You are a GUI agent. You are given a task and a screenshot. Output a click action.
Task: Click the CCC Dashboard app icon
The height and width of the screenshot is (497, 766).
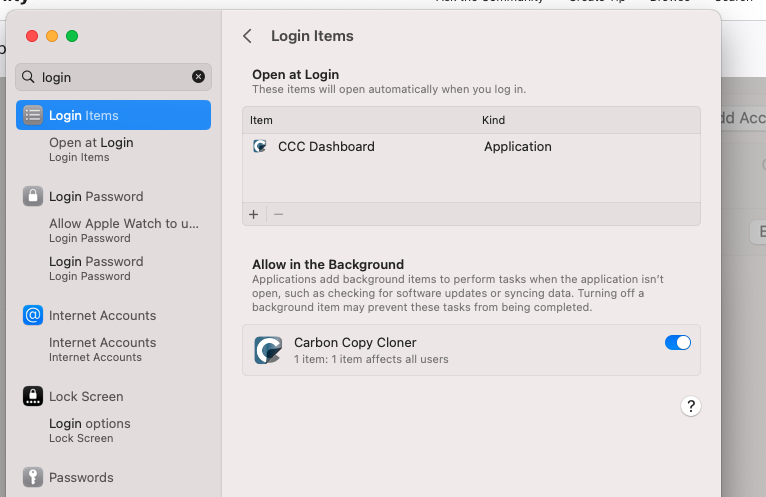260,146
